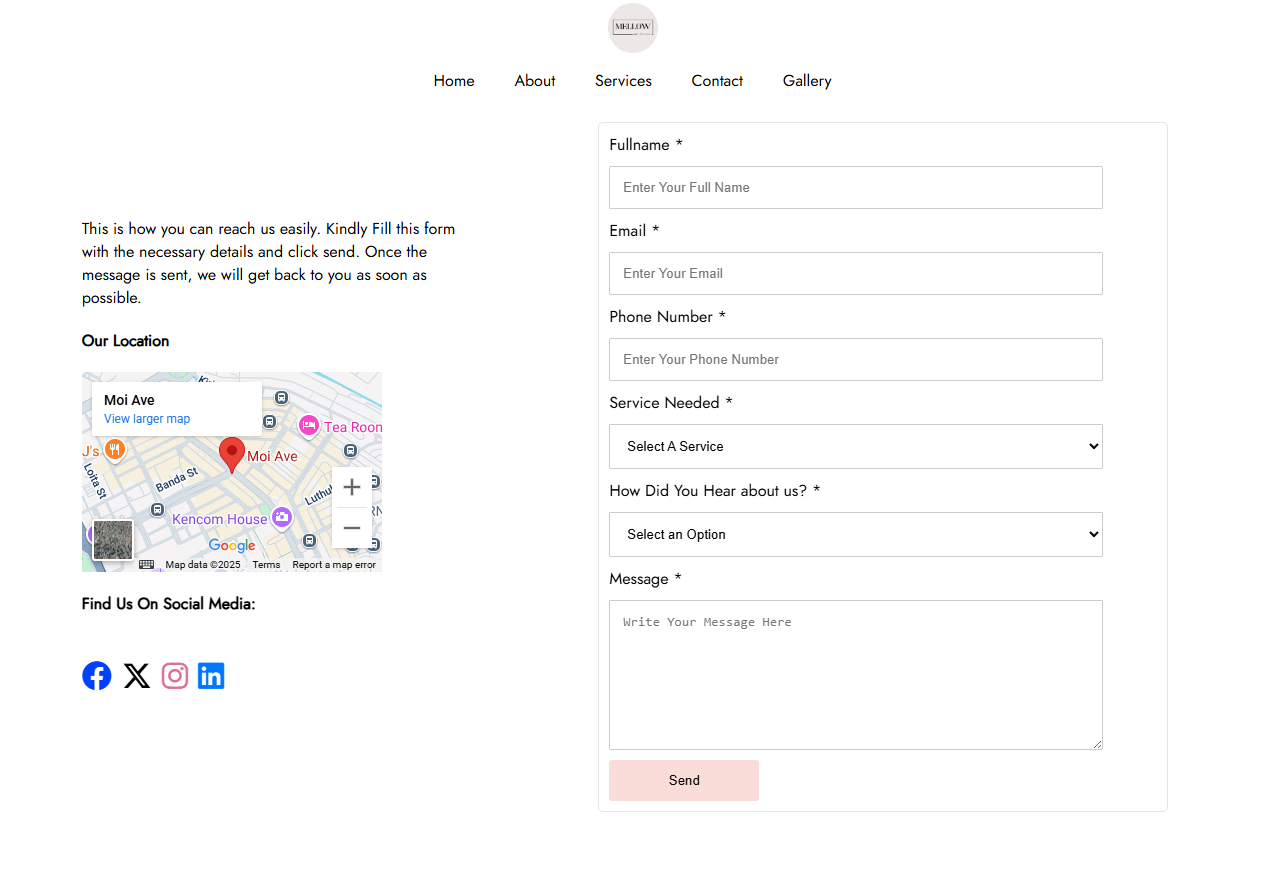Click the 'Report a map error' link
1263x883 pixels.
pyautogui.click(x=334, y=564)
